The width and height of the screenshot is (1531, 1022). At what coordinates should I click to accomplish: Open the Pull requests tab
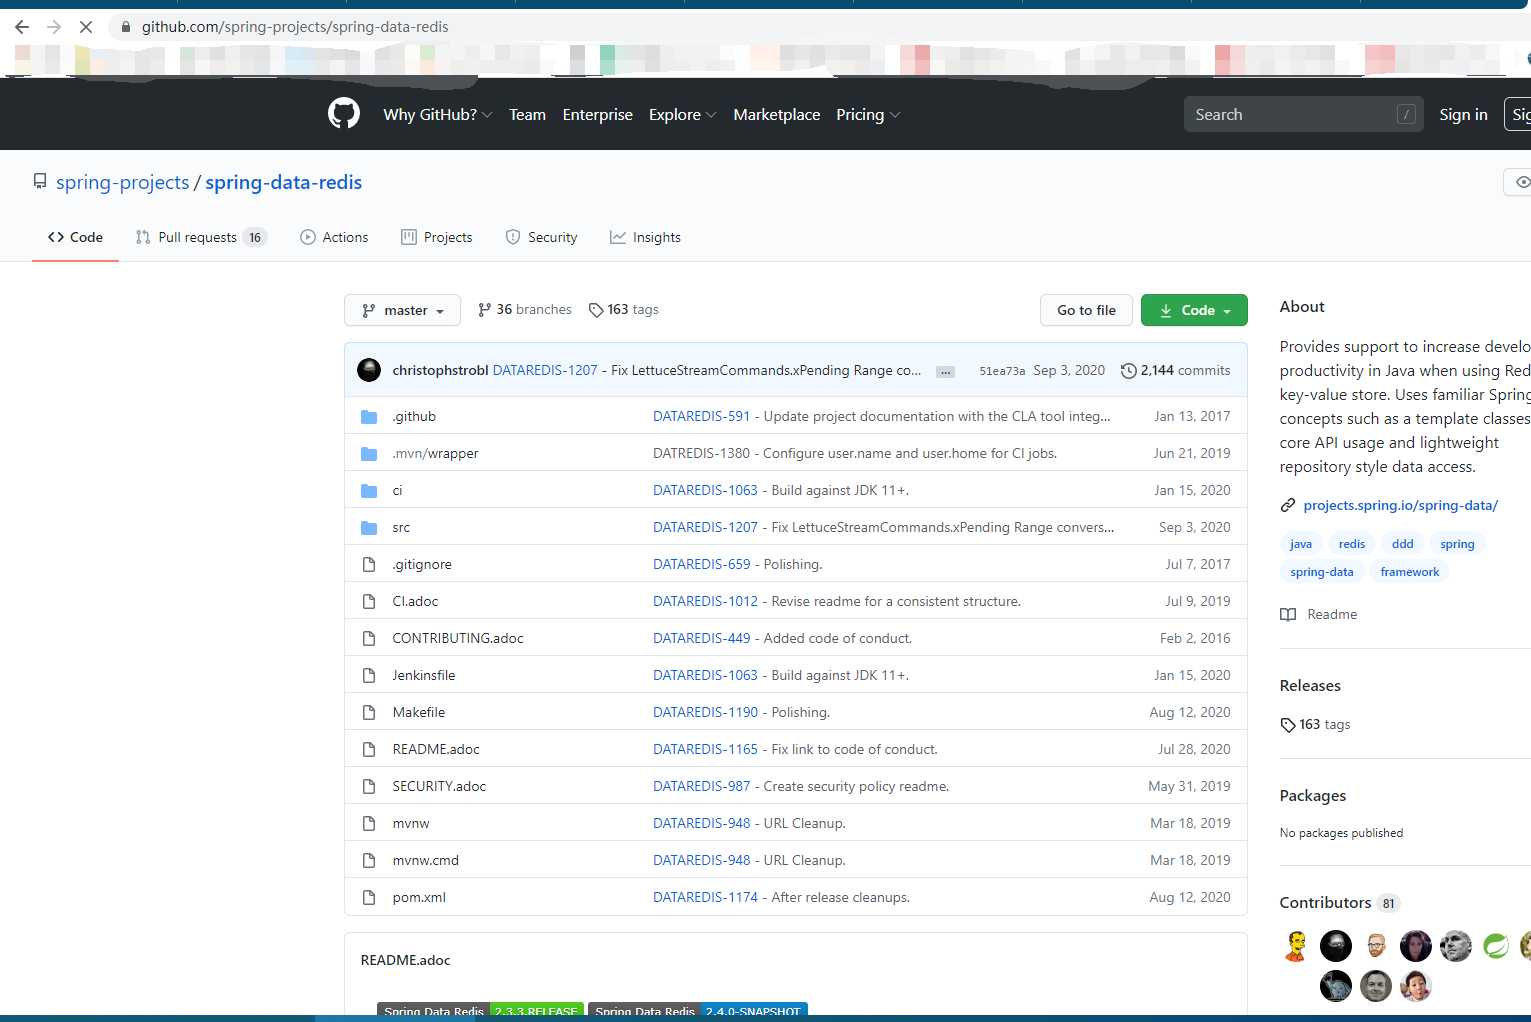click(201, 237)
